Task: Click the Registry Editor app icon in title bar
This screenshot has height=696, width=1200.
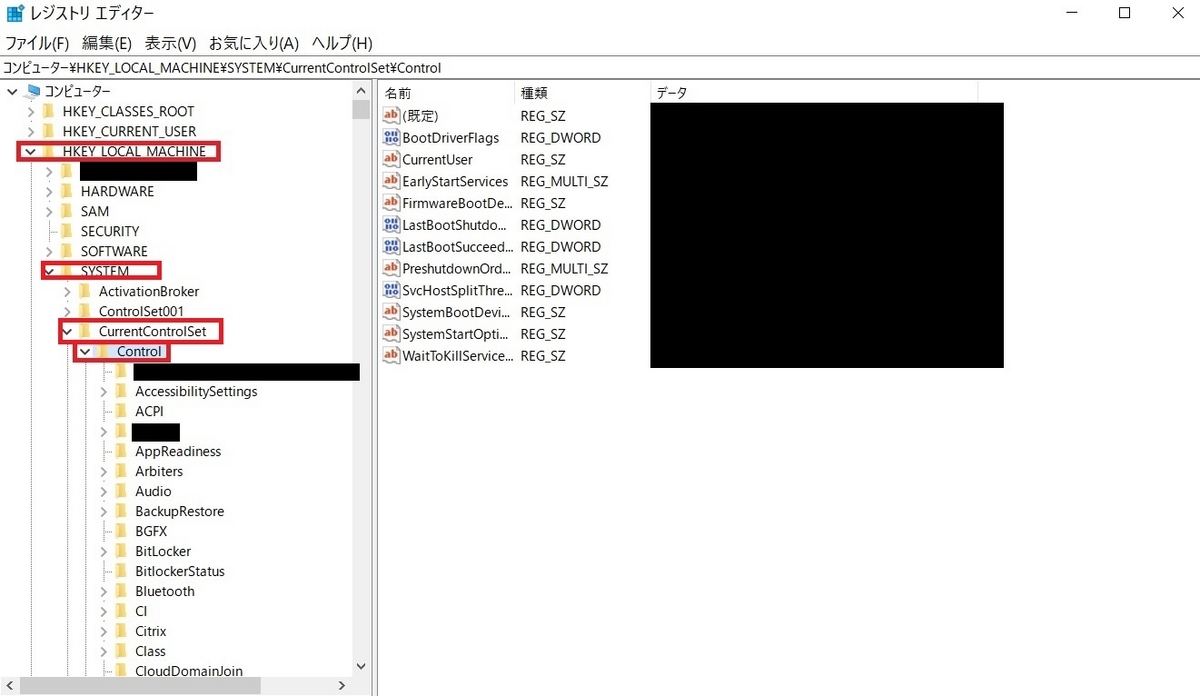Action: (x=15, y=14)
